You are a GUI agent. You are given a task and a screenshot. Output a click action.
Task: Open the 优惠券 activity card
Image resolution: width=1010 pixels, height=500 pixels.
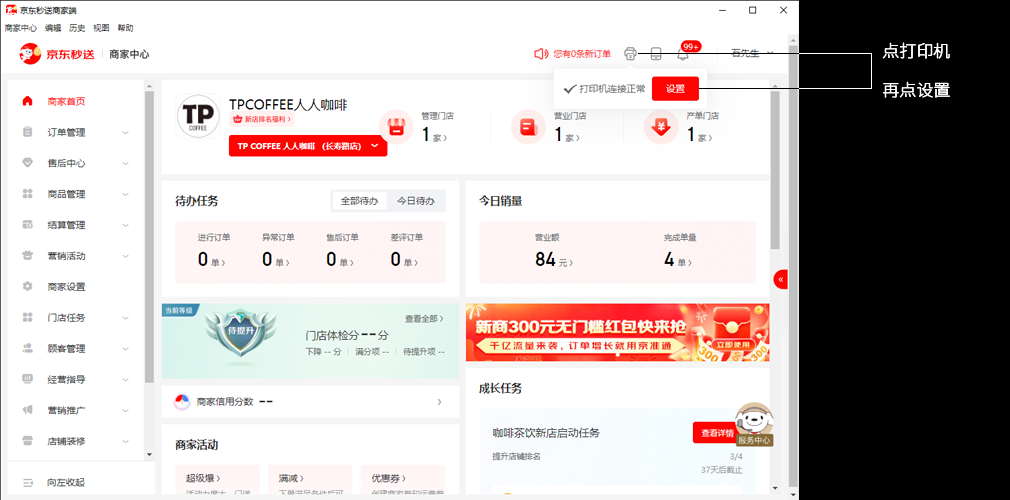pos(403,480)
